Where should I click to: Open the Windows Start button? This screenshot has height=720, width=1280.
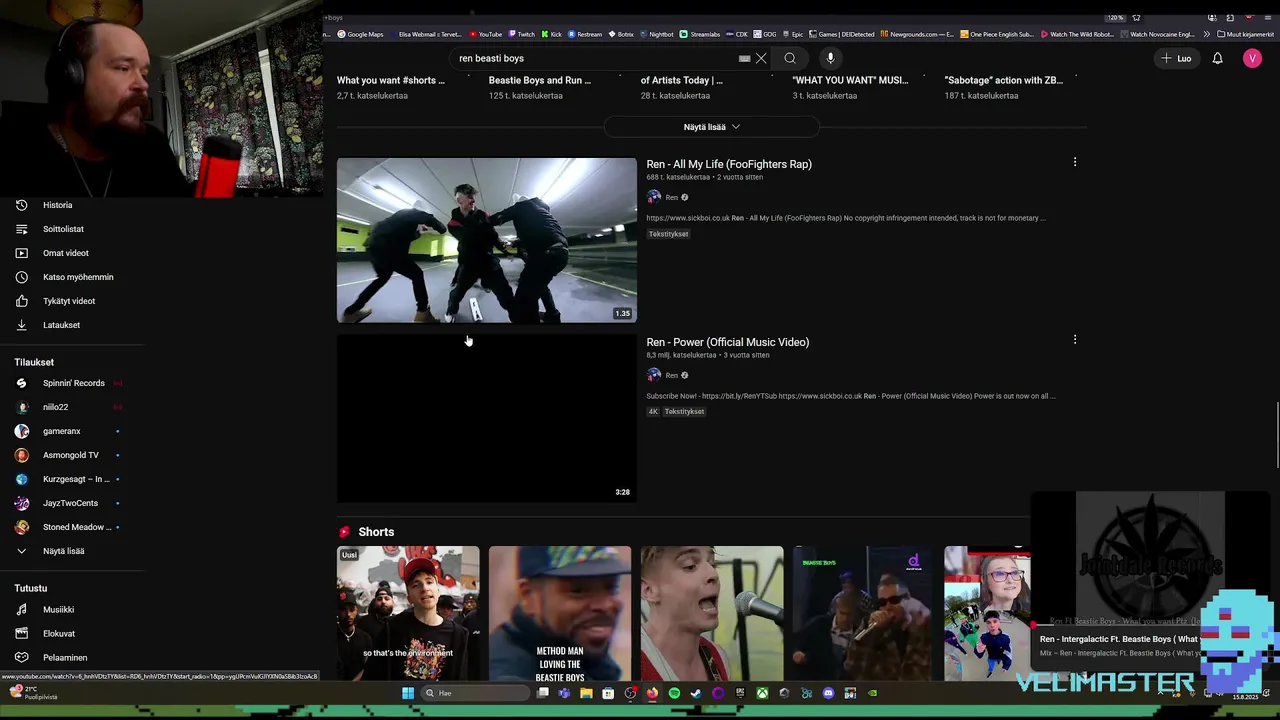tap(408, 693)
